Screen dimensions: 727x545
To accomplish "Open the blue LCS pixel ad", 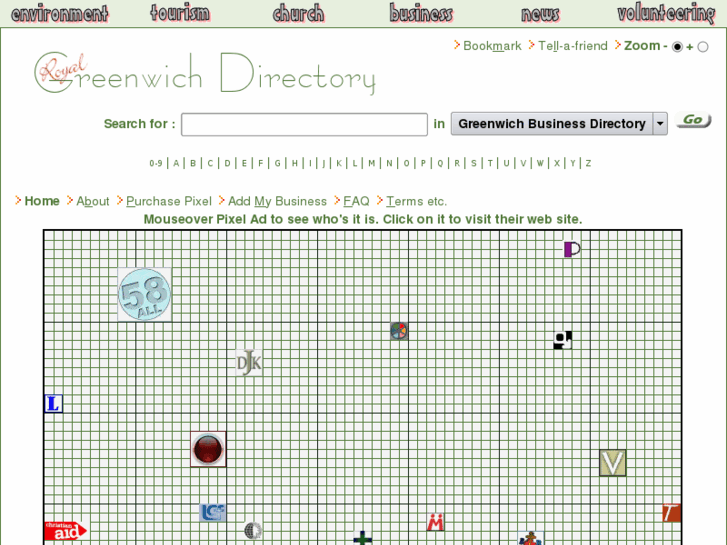I will [x=212, y=513].
